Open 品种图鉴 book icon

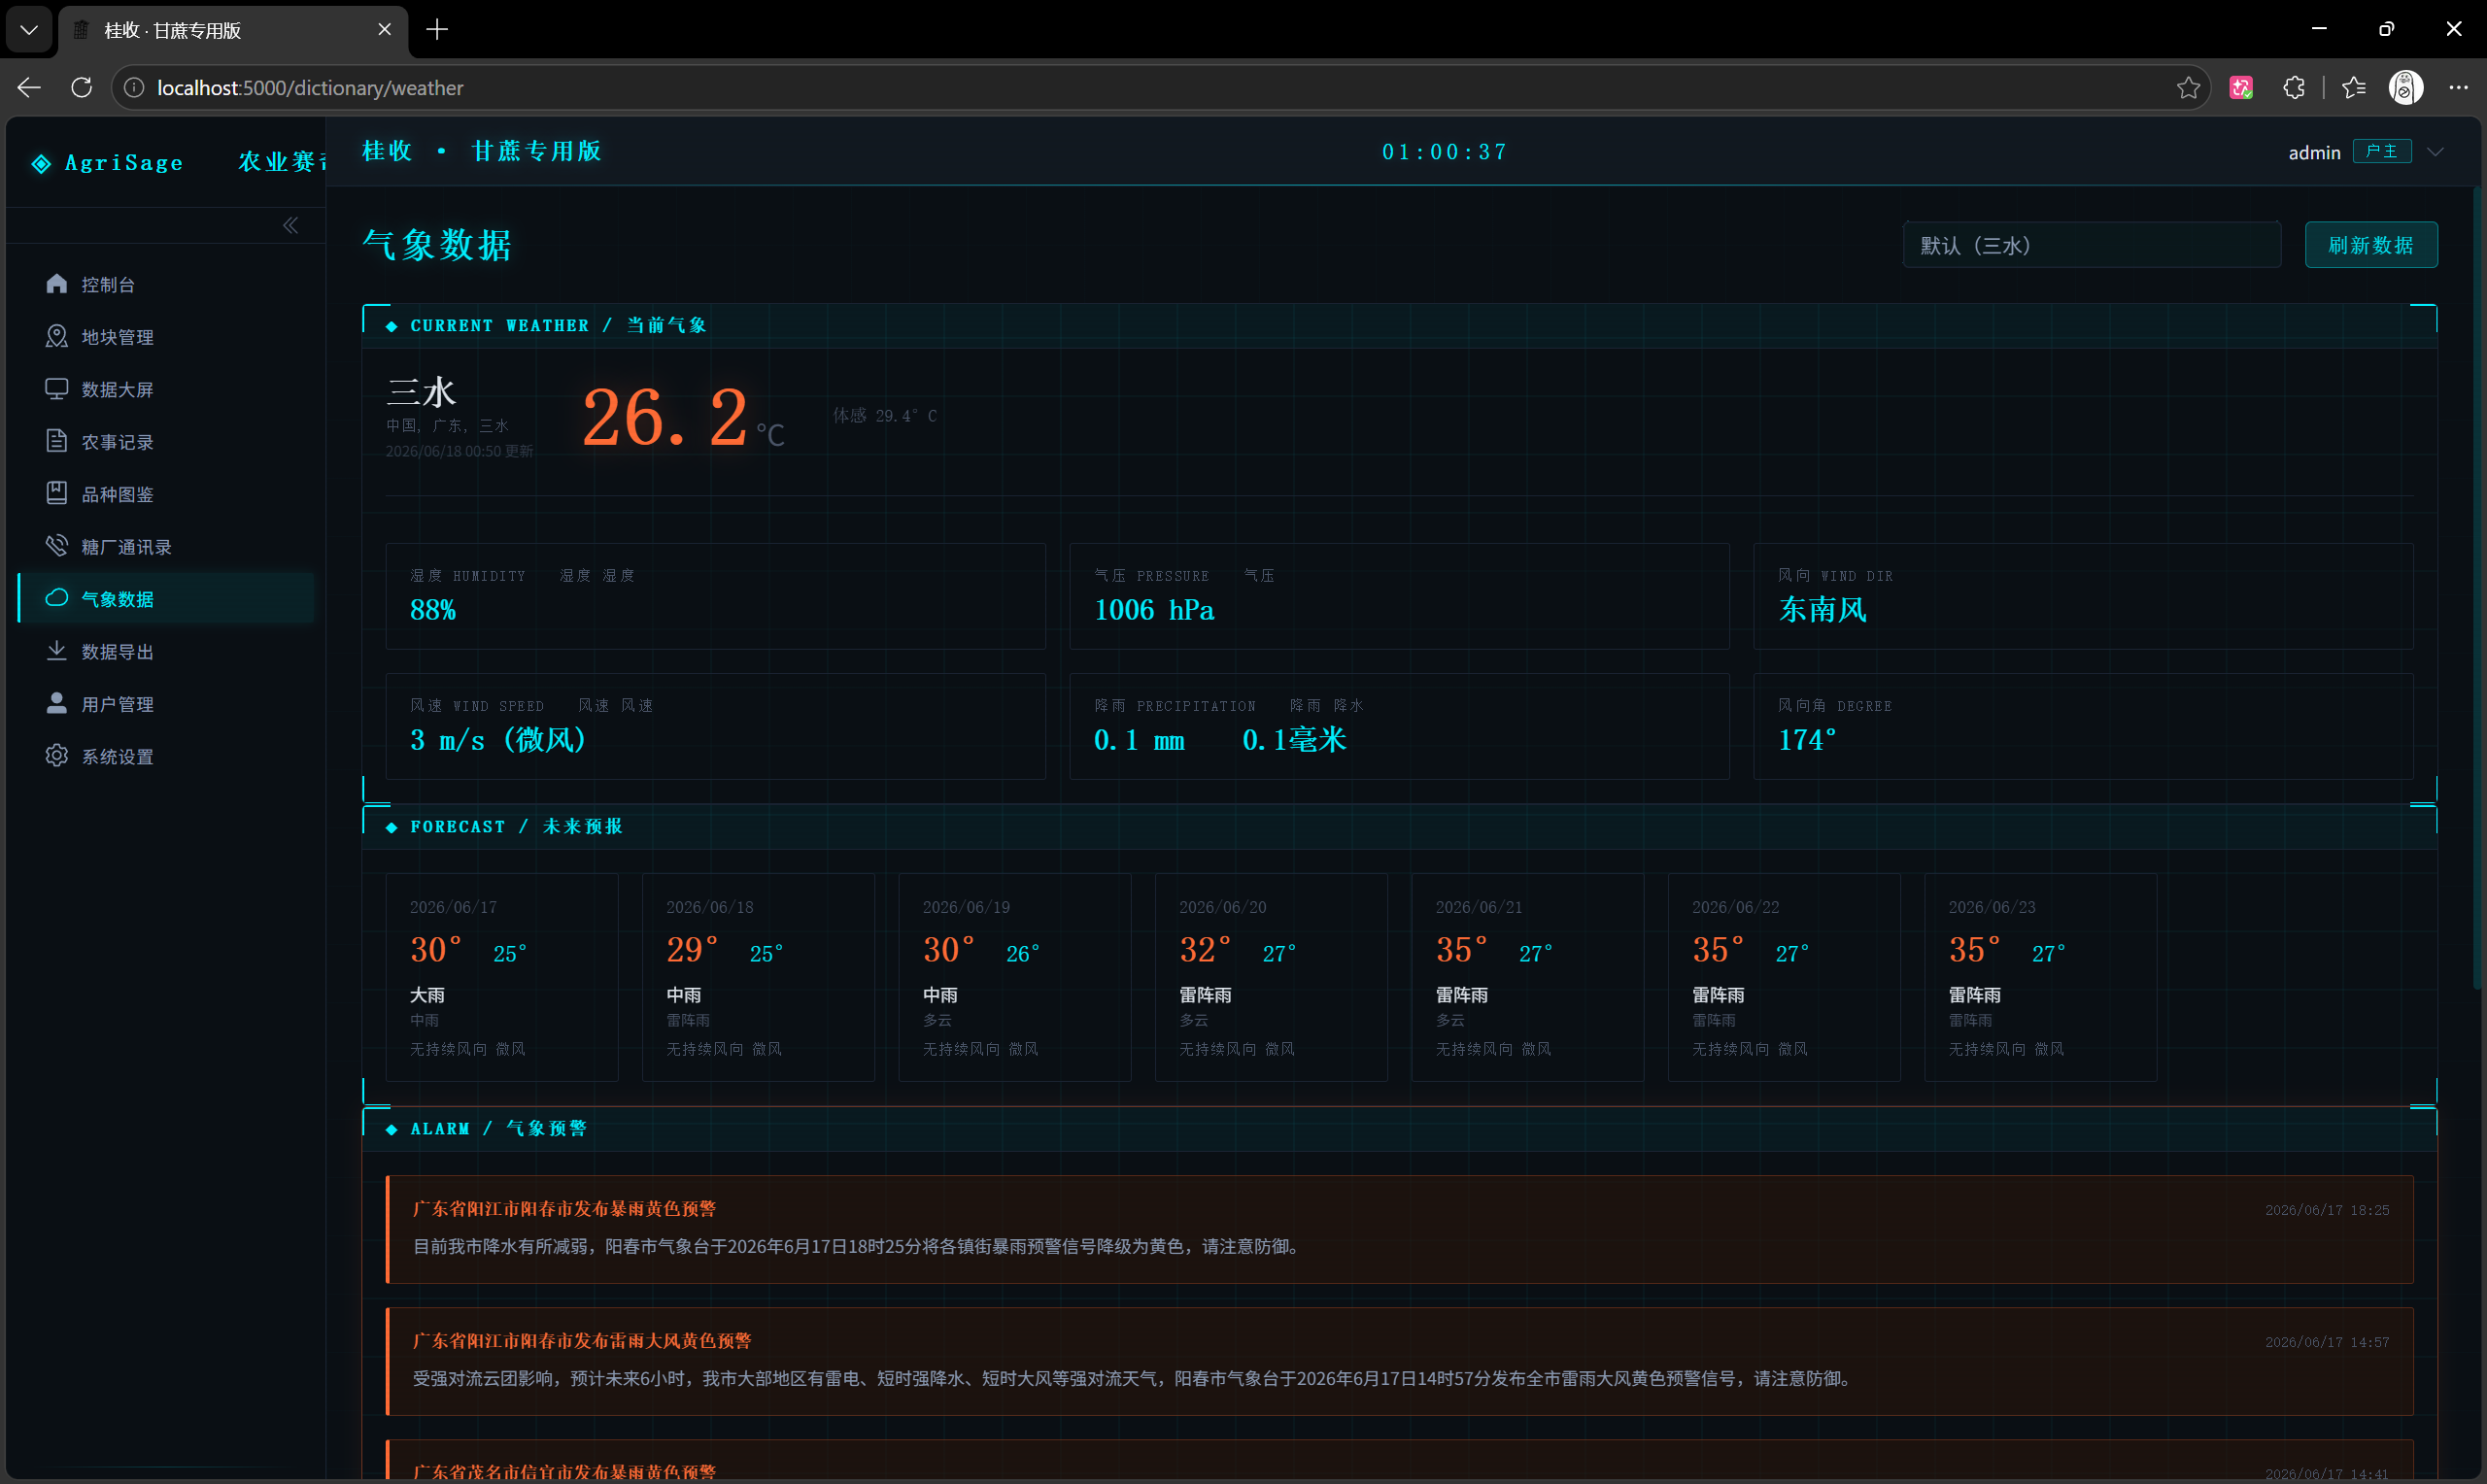(x=57, y=493)
